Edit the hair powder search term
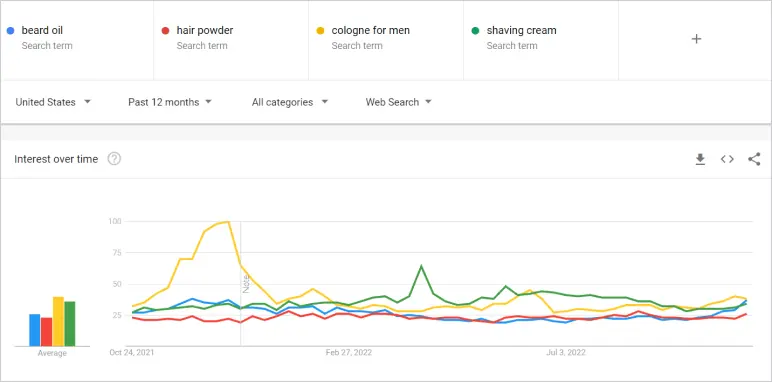Viewport: 772px width, 382px height. coord(231,39)
